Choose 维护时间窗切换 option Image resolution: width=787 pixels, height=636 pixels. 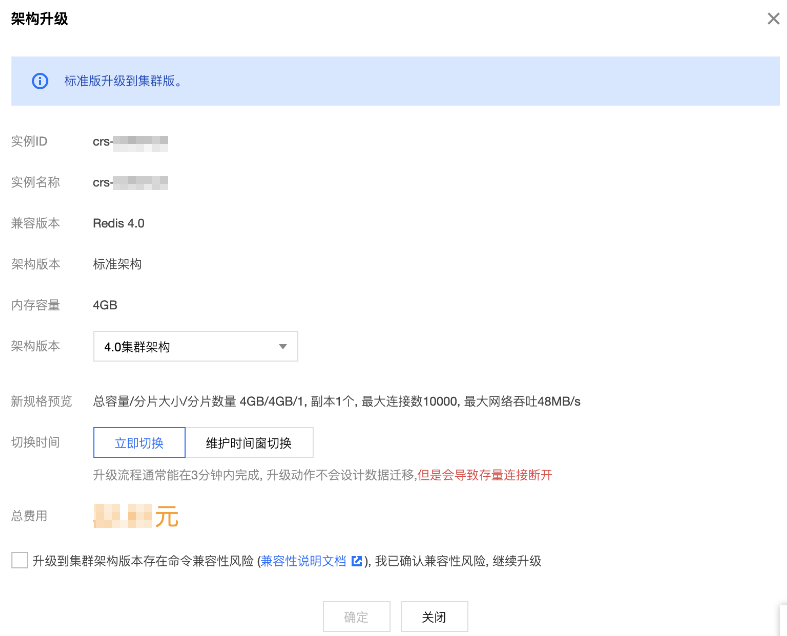[249, 443]
